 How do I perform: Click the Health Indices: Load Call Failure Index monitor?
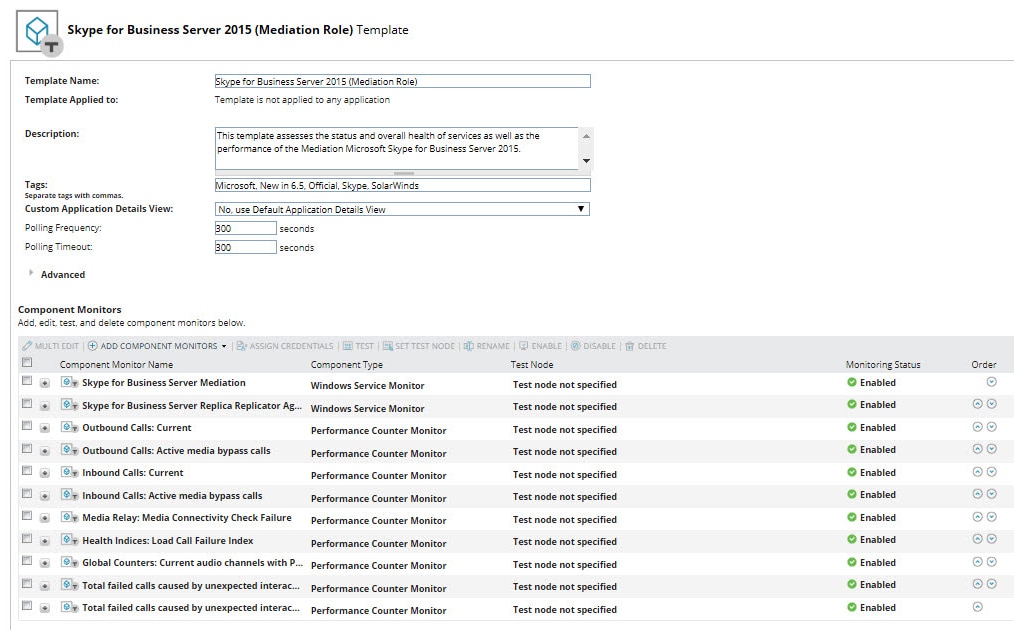170,540
